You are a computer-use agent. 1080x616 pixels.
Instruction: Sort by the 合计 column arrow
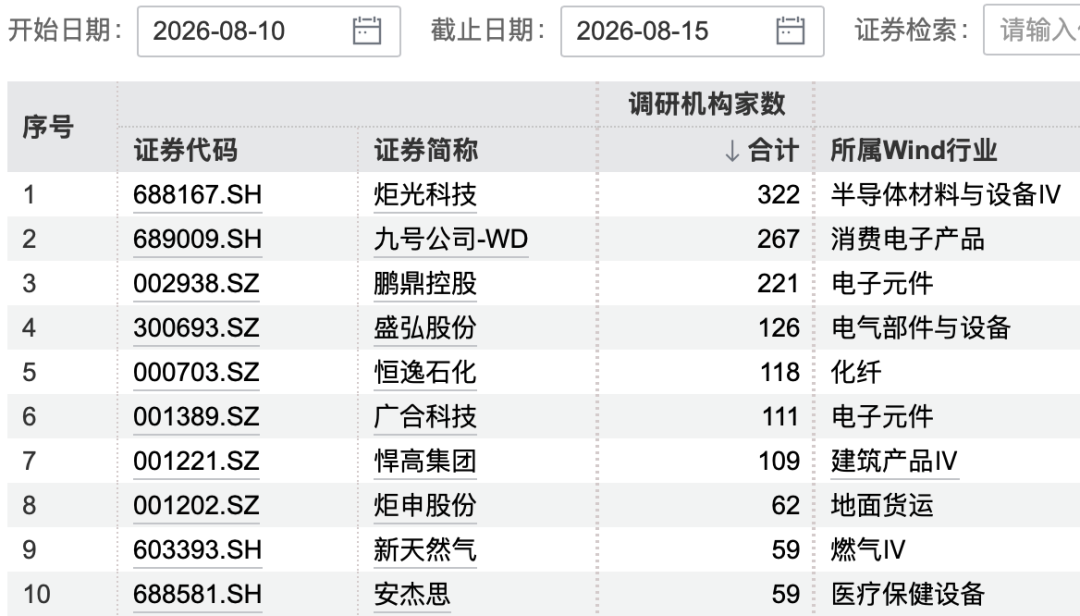click(732, 150)
